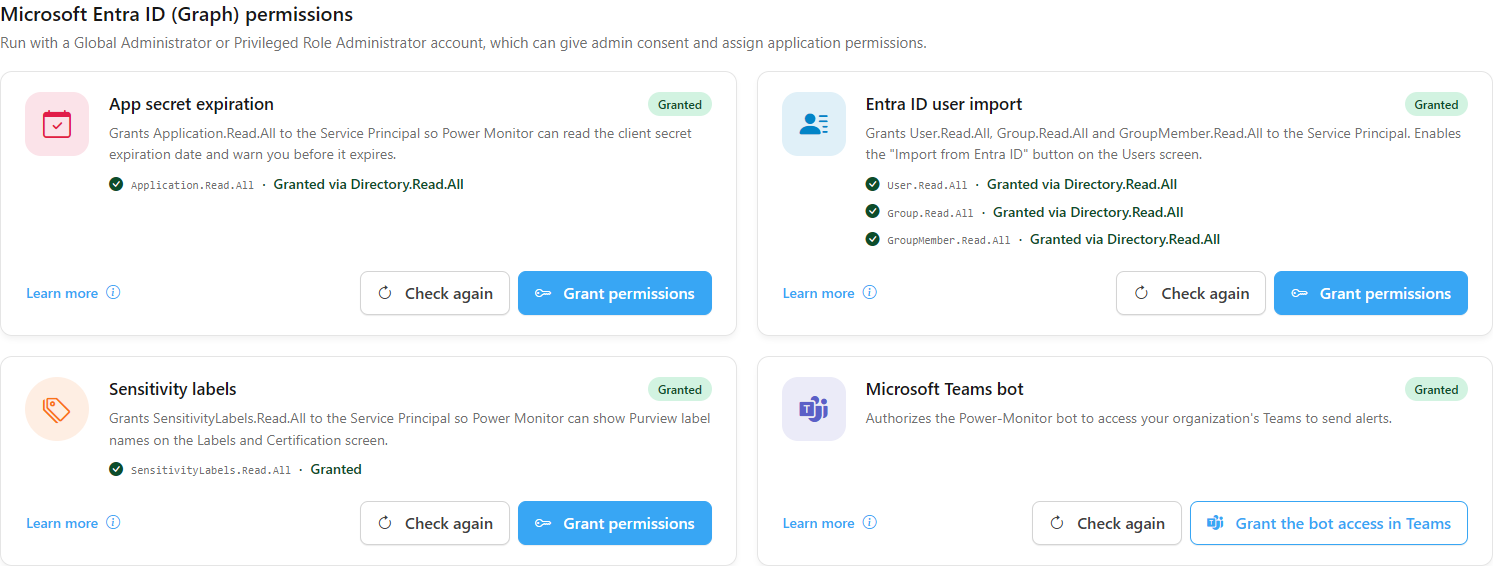This screenshot has width=1493, height=566.
Task: Click green check beside SensitivityLabels.Read.All
Action: 116,469
